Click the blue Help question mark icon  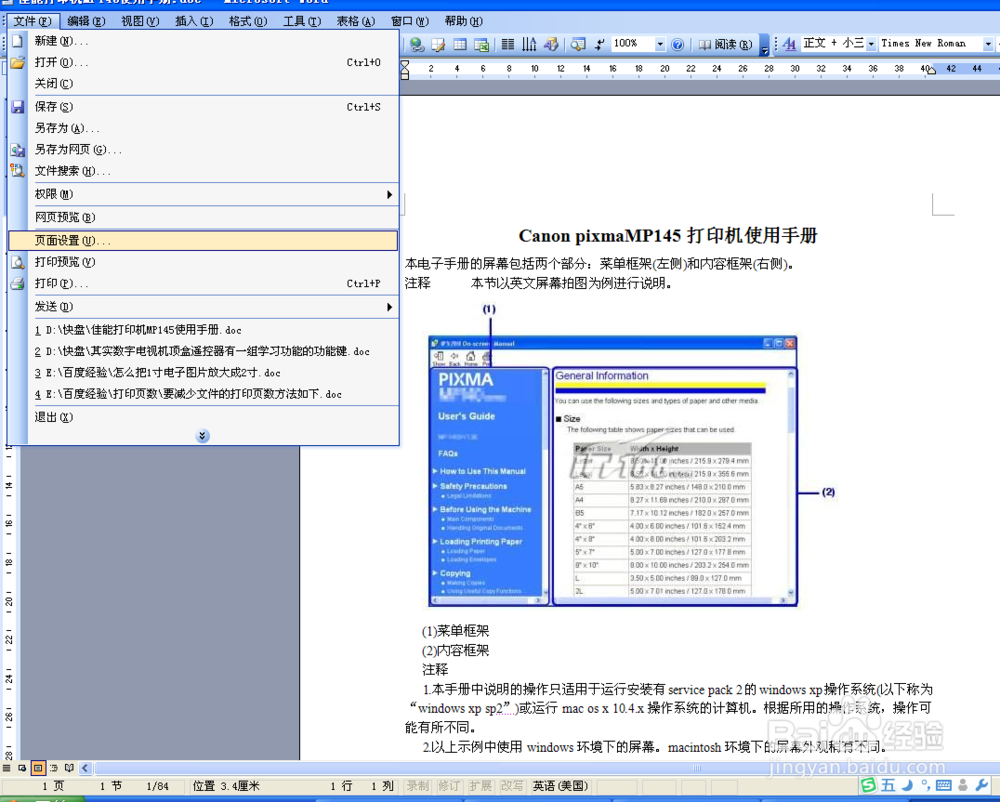[x=677, y=44]
